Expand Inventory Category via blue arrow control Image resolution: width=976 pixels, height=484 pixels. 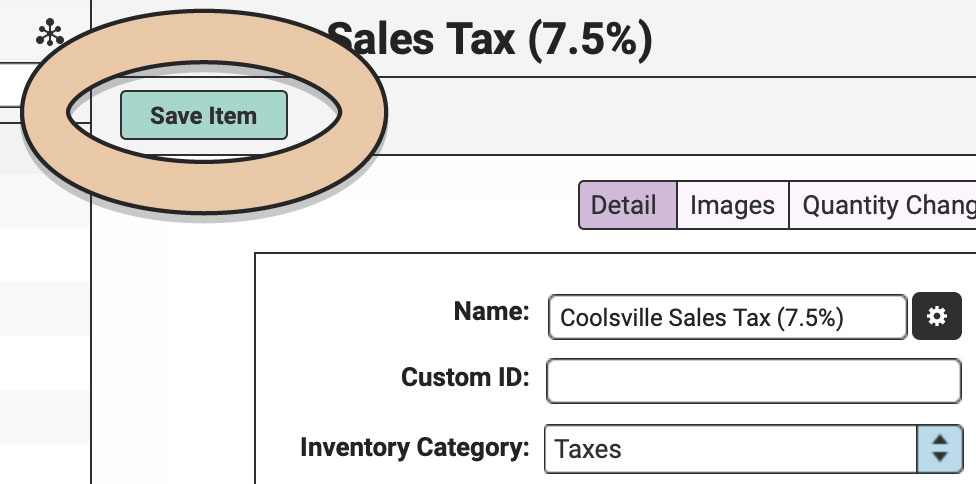(x=939, y=449)
